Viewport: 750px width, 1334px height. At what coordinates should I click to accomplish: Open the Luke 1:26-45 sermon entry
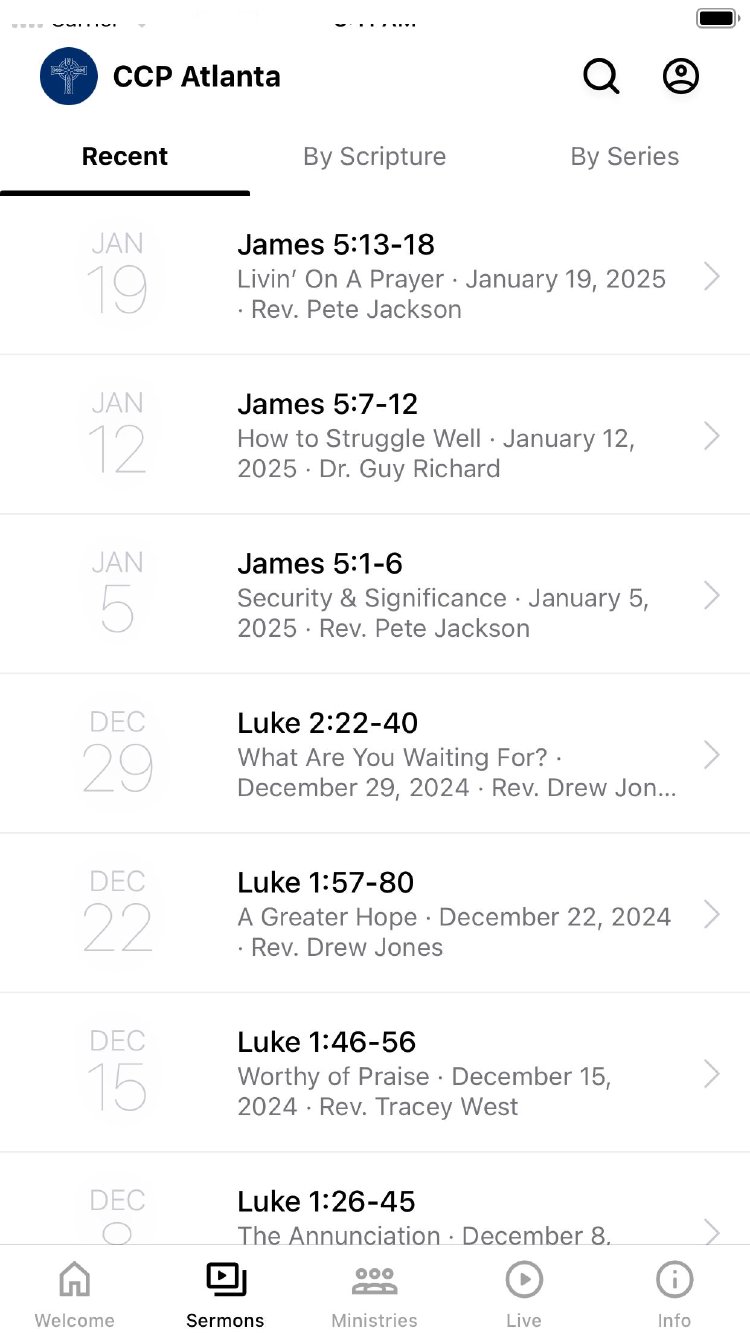click(x=327, y=1202)
